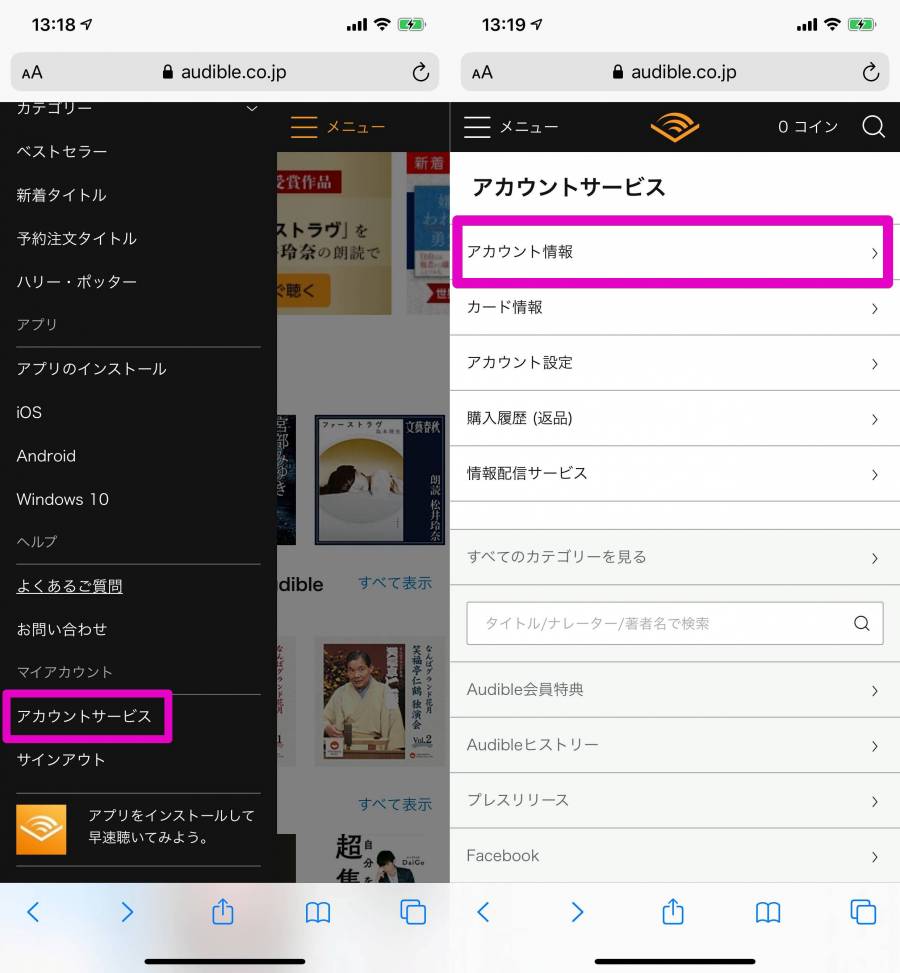Open Audibleヒストリー row chevron
900x973 pixels.
point(874,746)
